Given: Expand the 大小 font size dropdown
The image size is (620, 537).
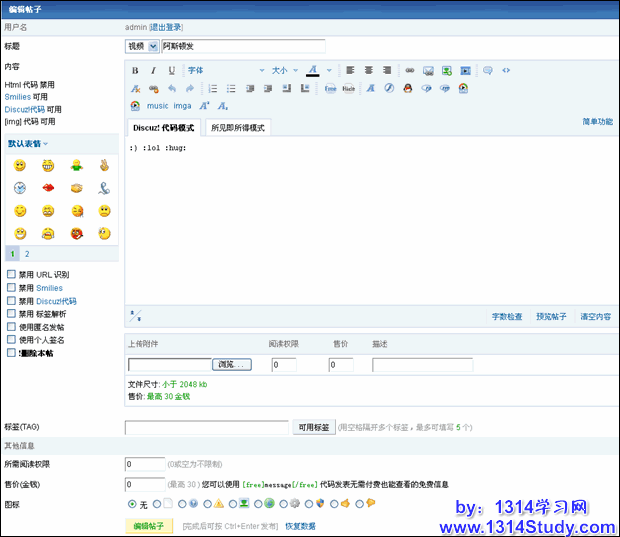Looking at the screenshot, I should 283,71.
